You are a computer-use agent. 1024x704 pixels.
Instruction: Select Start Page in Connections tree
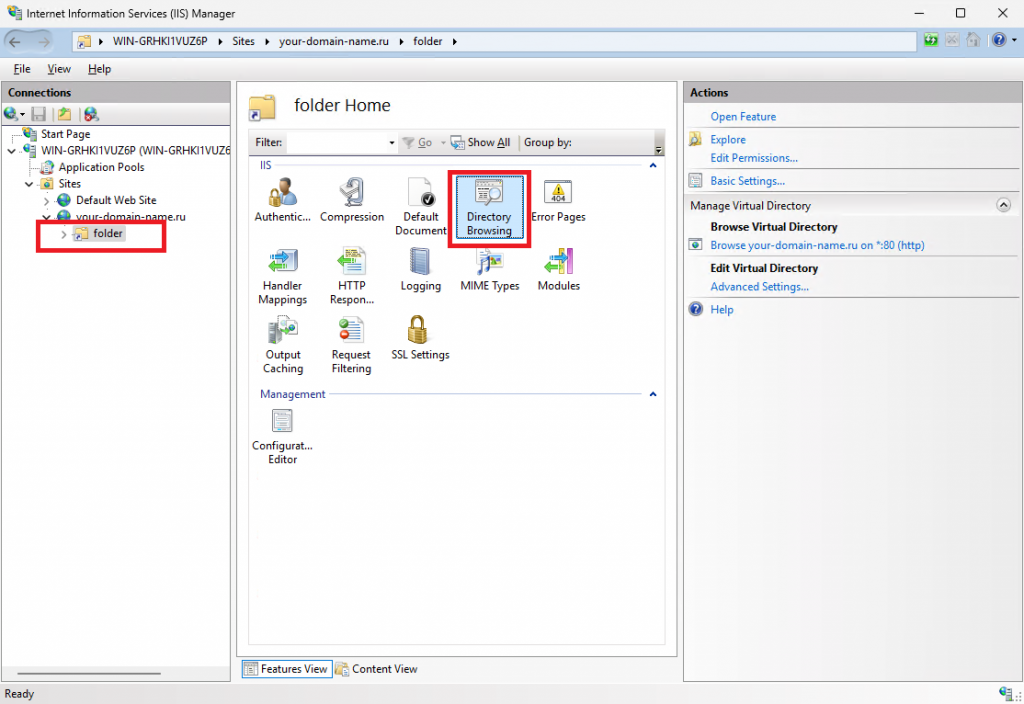click(65, 134)
